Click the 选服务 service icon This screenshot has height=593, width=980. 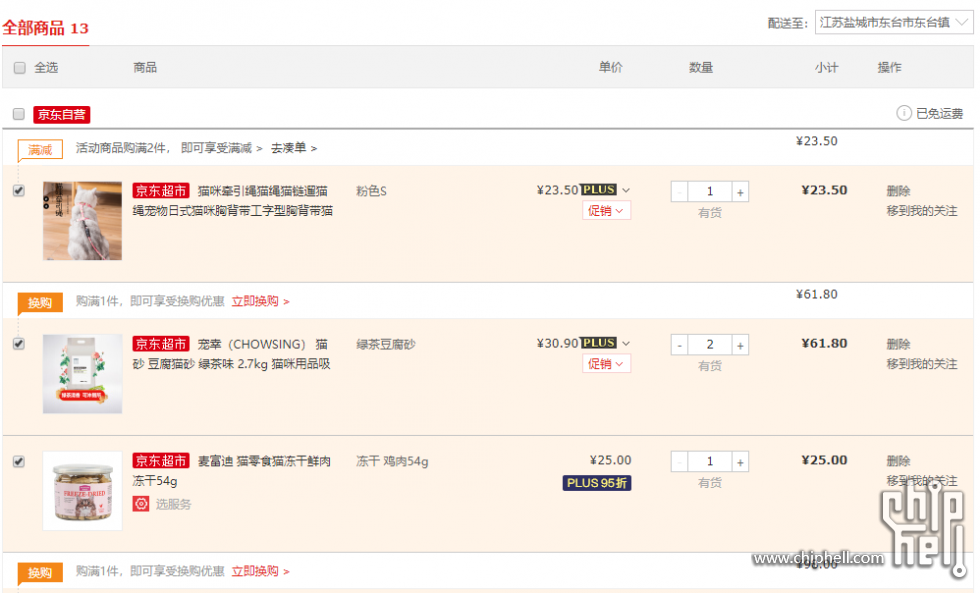coord(141,504)
